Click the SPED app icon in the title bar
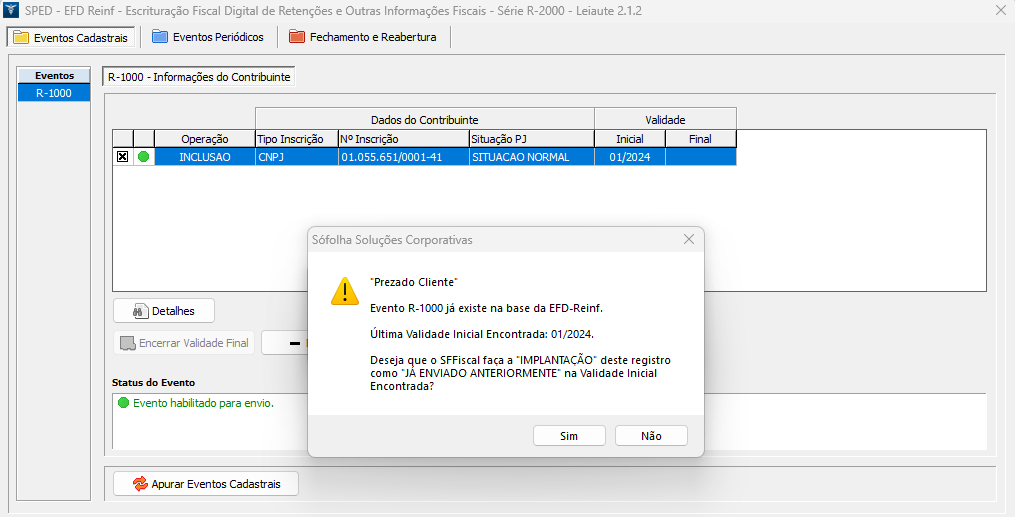 11,10
